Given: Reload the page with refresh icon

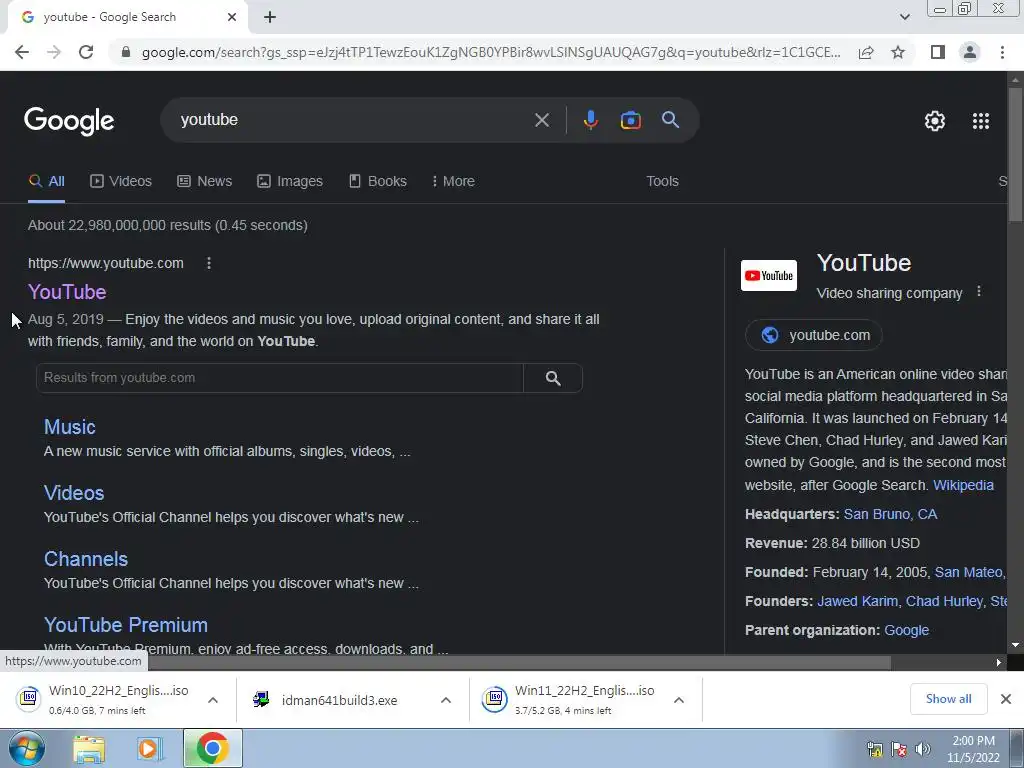Looking at the screenshot, I should point(86,52).
